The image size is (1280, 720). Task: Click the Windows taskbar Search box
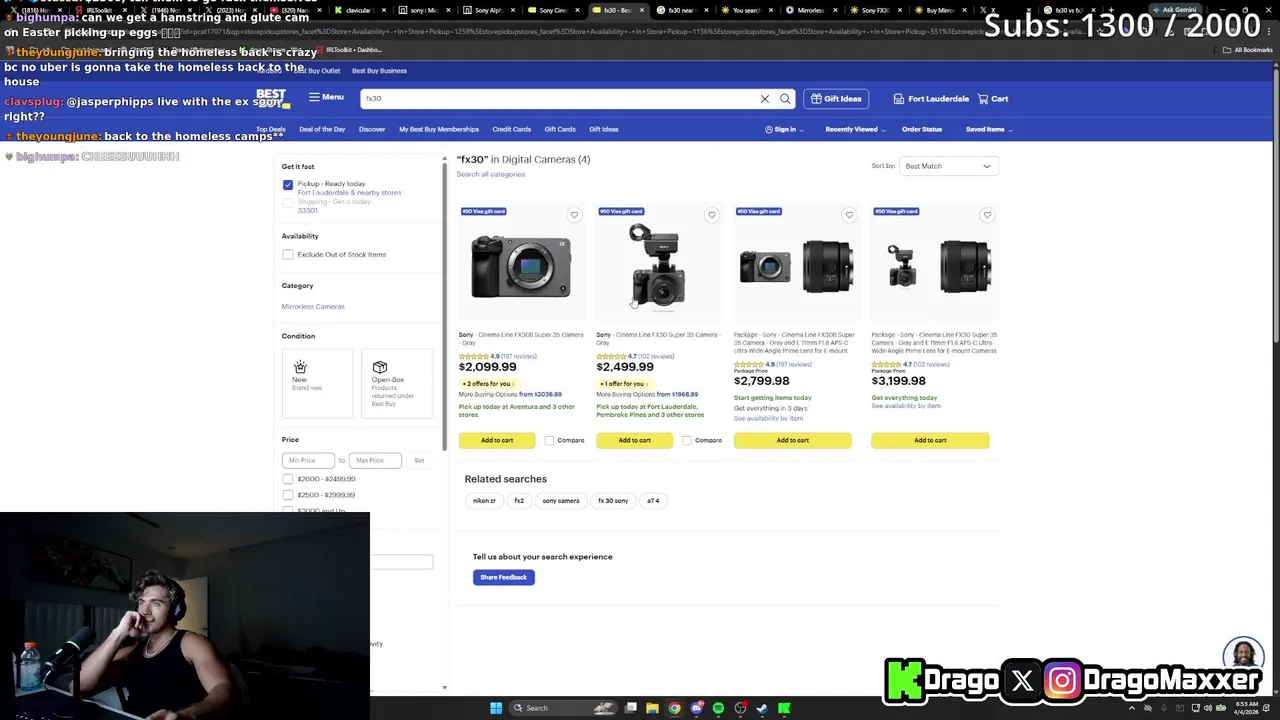563,708
